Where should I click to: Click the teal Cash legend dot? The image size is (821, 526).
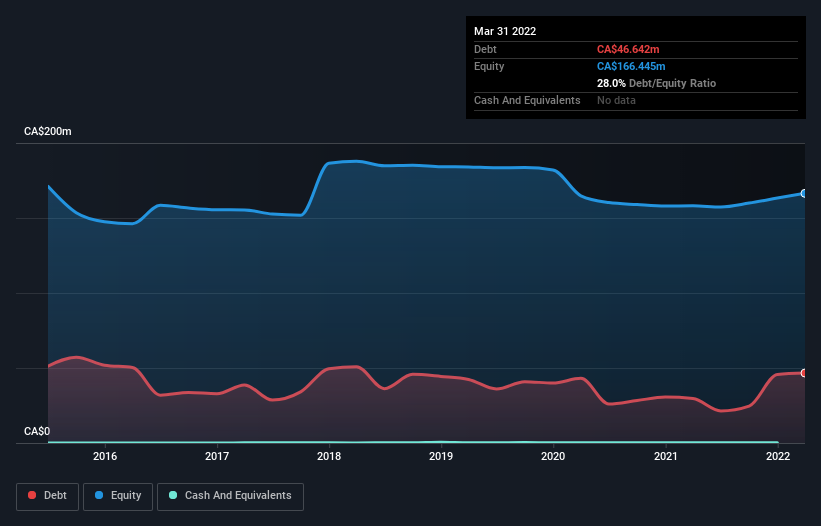point(173,495)
